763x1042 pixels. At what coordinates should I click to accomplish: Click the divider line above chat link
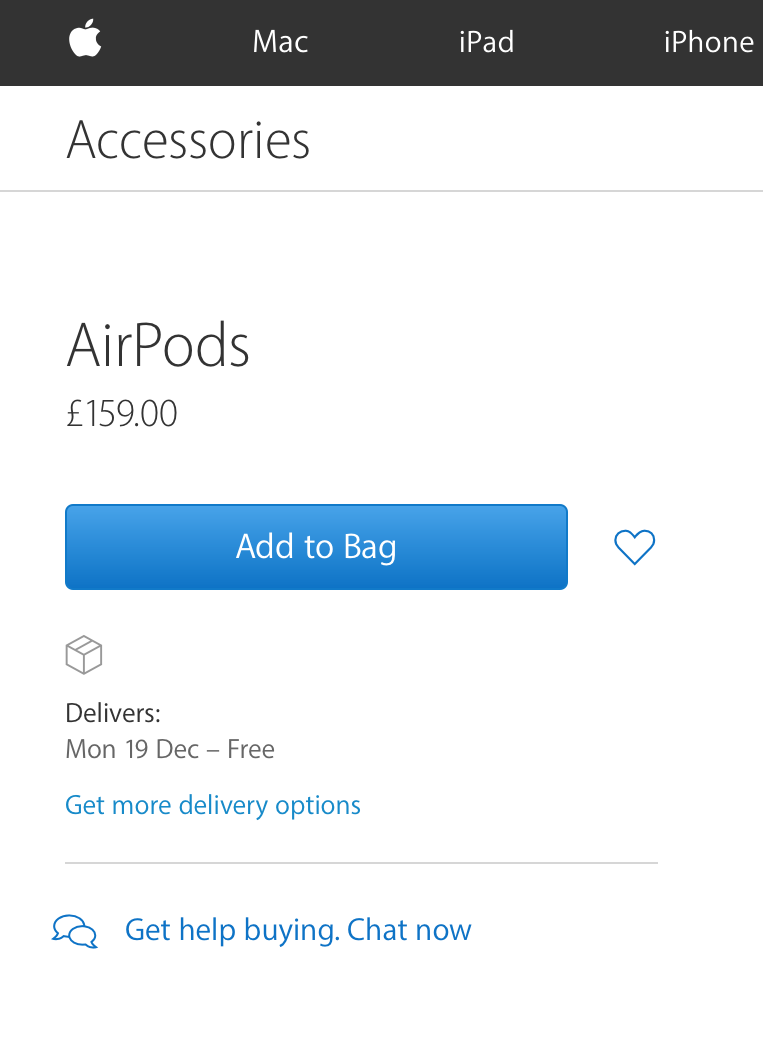click(362, 863)
